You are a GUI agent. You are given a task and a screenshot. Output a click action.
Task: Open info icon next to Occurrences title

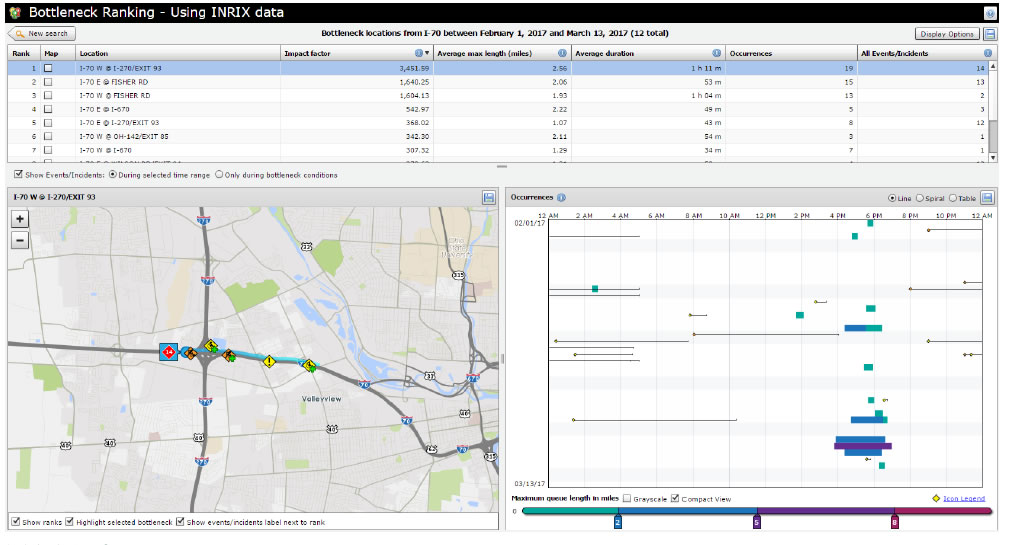point(561,198)
